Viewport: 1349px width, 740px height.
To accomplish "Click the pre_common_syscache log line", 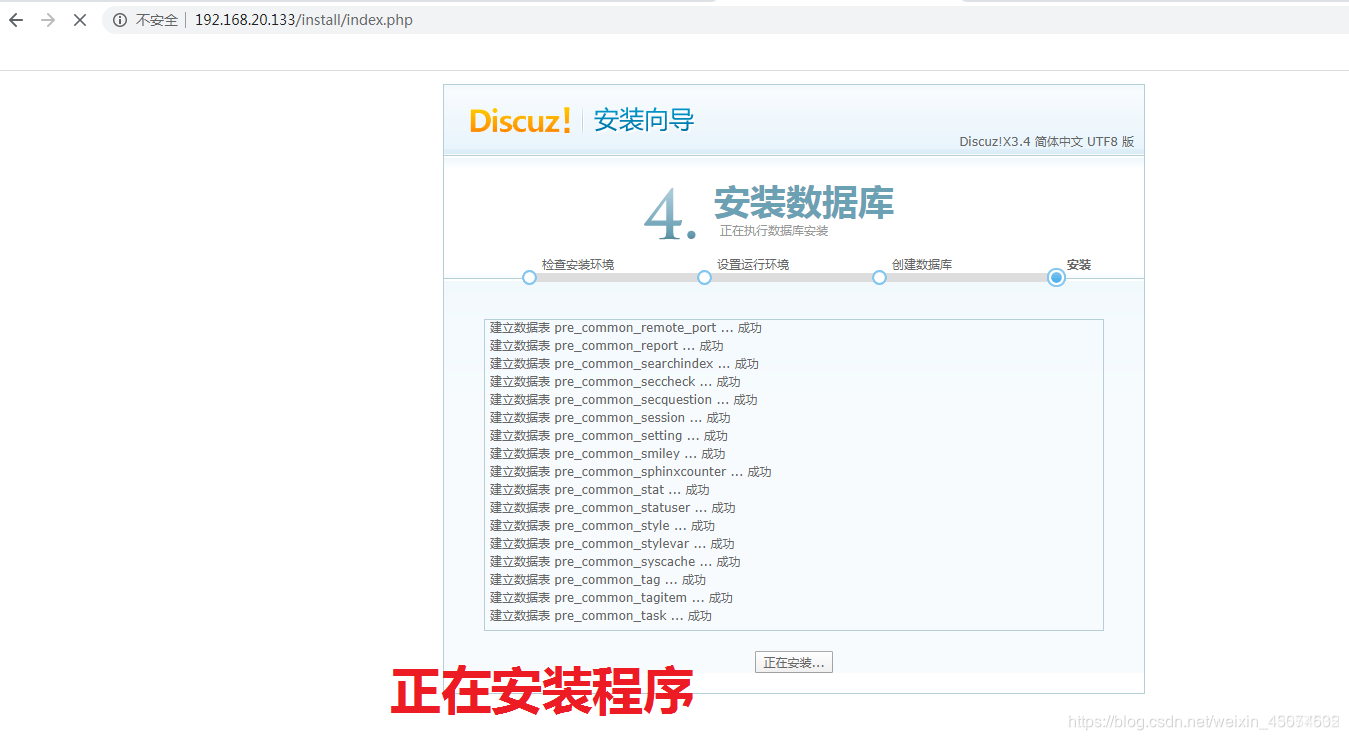I will tap(615, 562).
